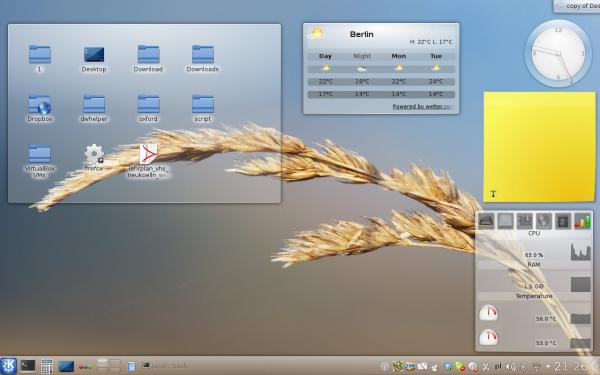Select the Night column in weather

[362, 56]
